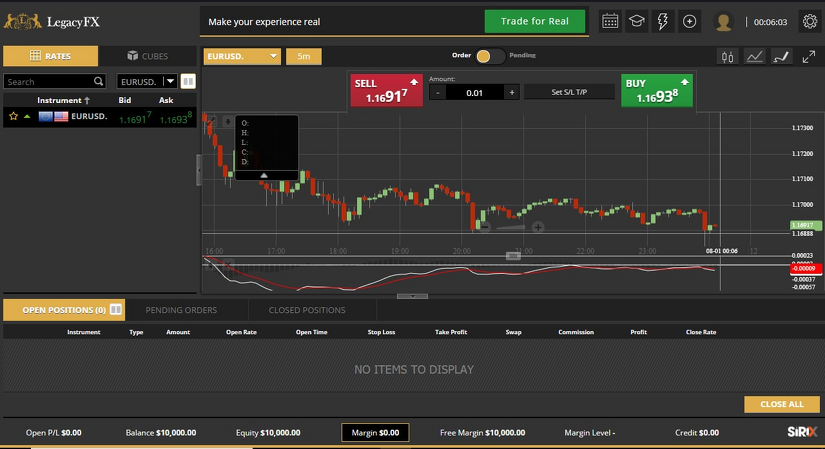Click the Ask price 1.16938 in rates
This screenshot has height=449, width=825.
point(175,118)
